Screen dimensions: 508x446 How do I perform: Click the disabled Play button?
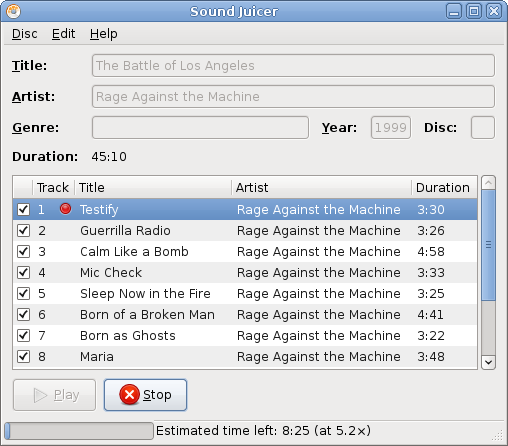54,395
